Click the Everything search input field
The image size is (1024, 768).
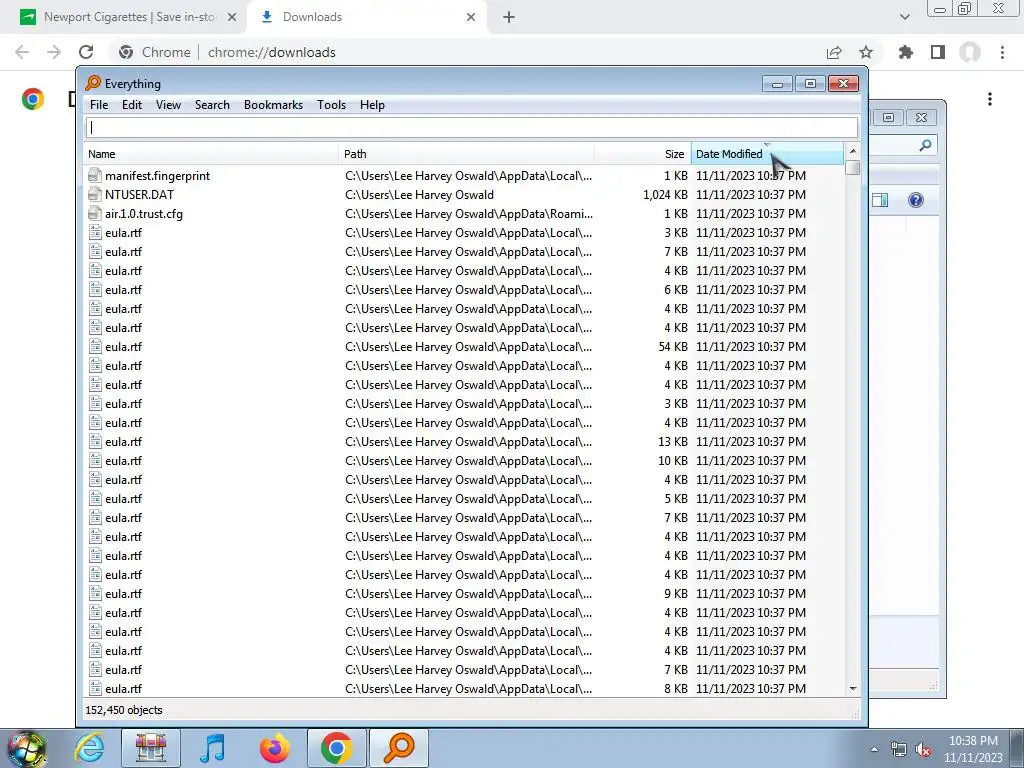(x=472, y=127)
